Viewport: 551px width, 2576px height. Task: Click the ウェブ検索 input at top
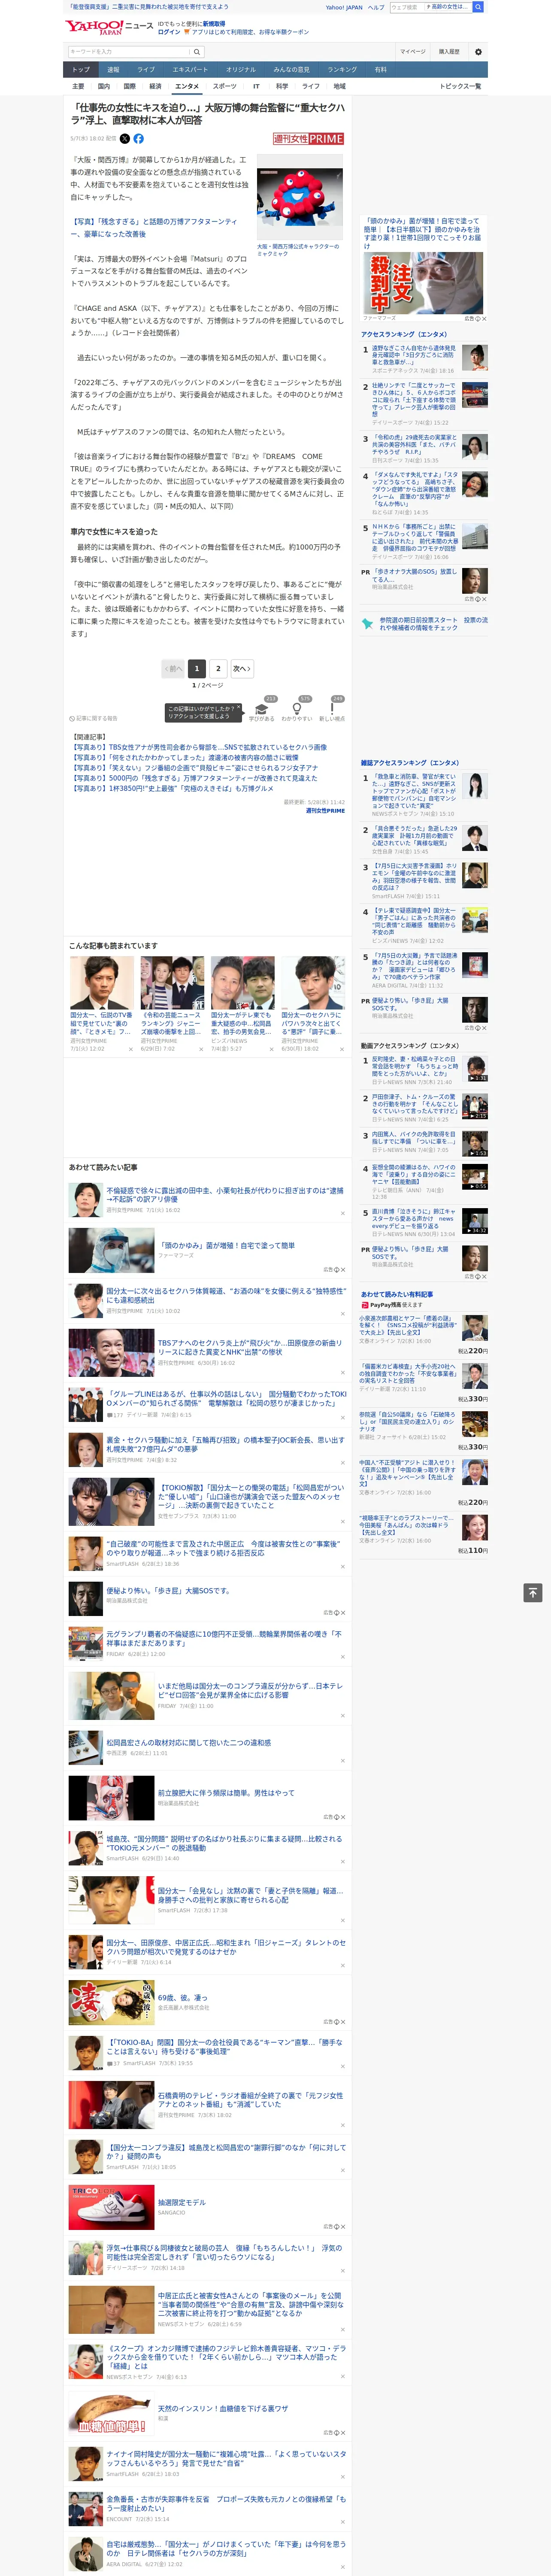tap(406, 7)
